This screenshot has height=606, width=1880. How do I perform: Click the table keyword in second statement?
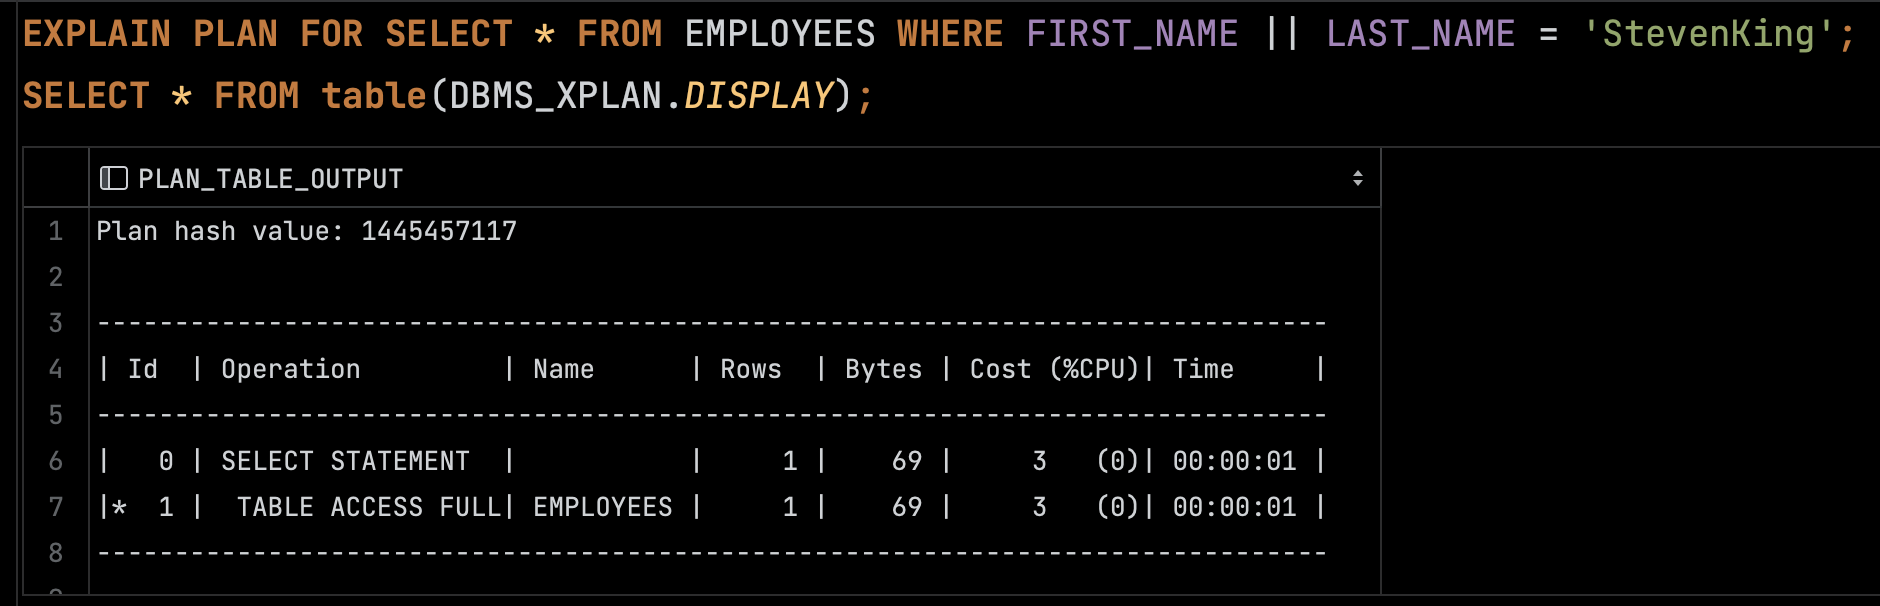tap(374, 96)
